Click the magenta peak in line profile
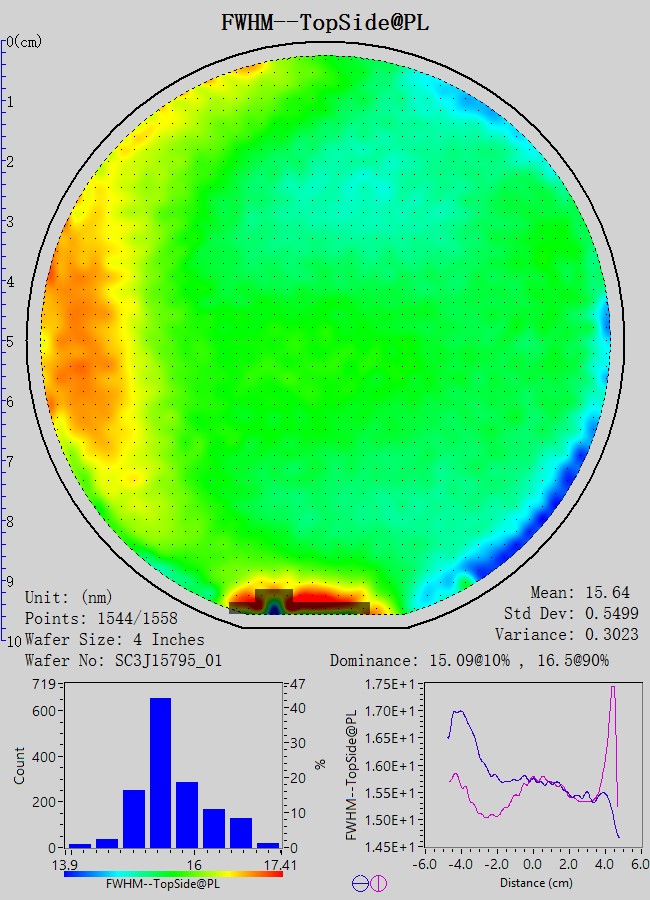 612,690
